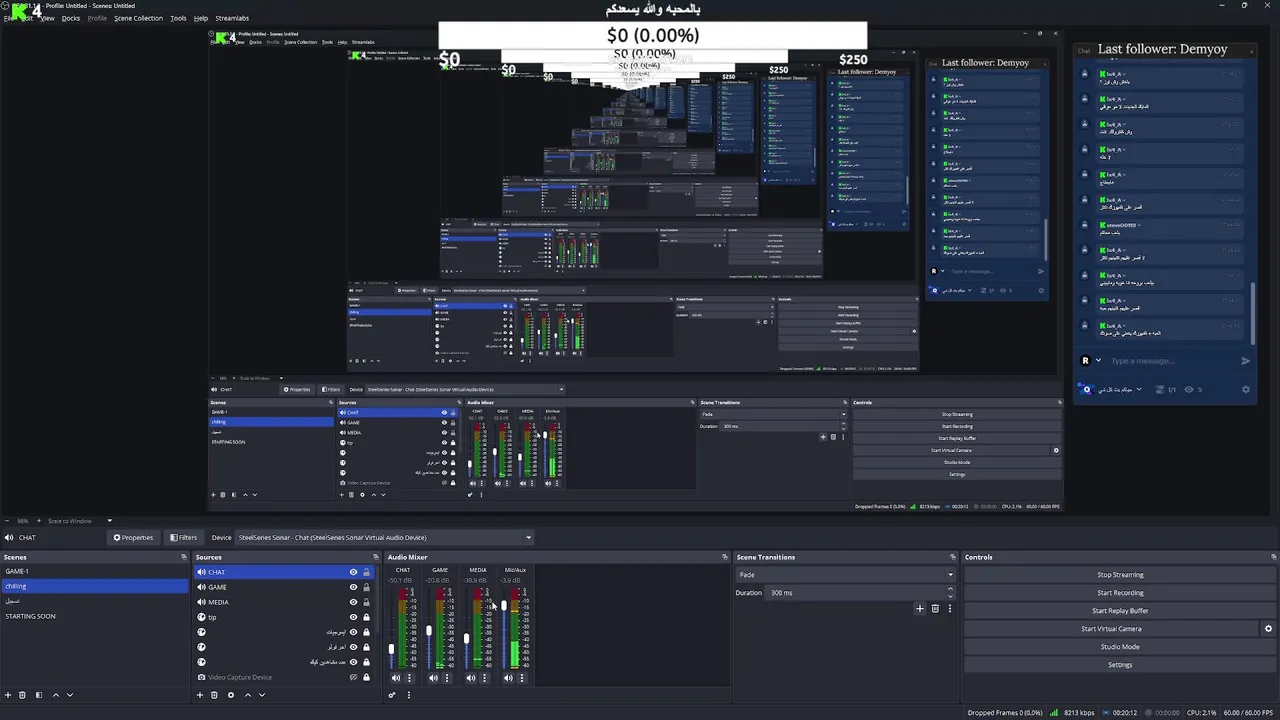Hide the GAME source with its eye icon

pyautogui.click(x=353, y=587)
